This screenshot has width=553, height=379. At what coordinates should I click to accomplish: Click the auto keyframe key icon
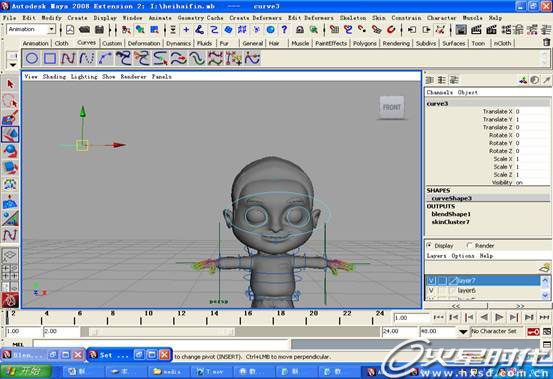533,332
